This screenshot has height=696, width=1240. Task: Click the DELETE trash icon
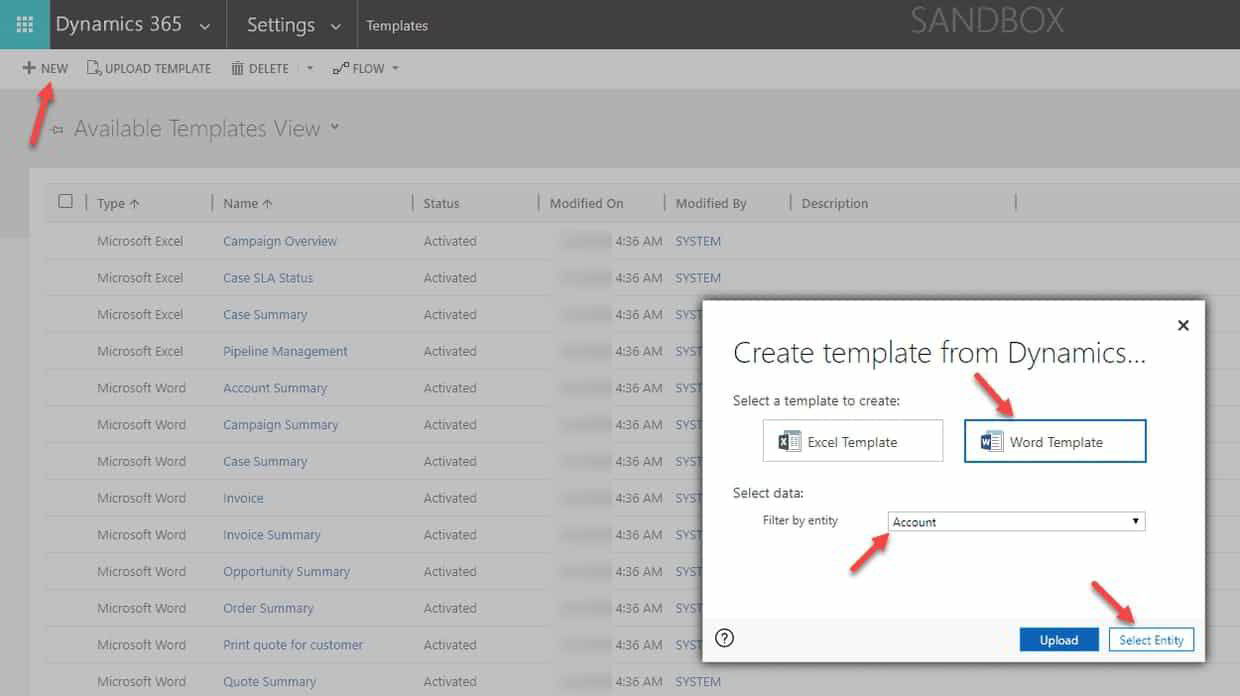pyautogui.click(x=236, y=68)
